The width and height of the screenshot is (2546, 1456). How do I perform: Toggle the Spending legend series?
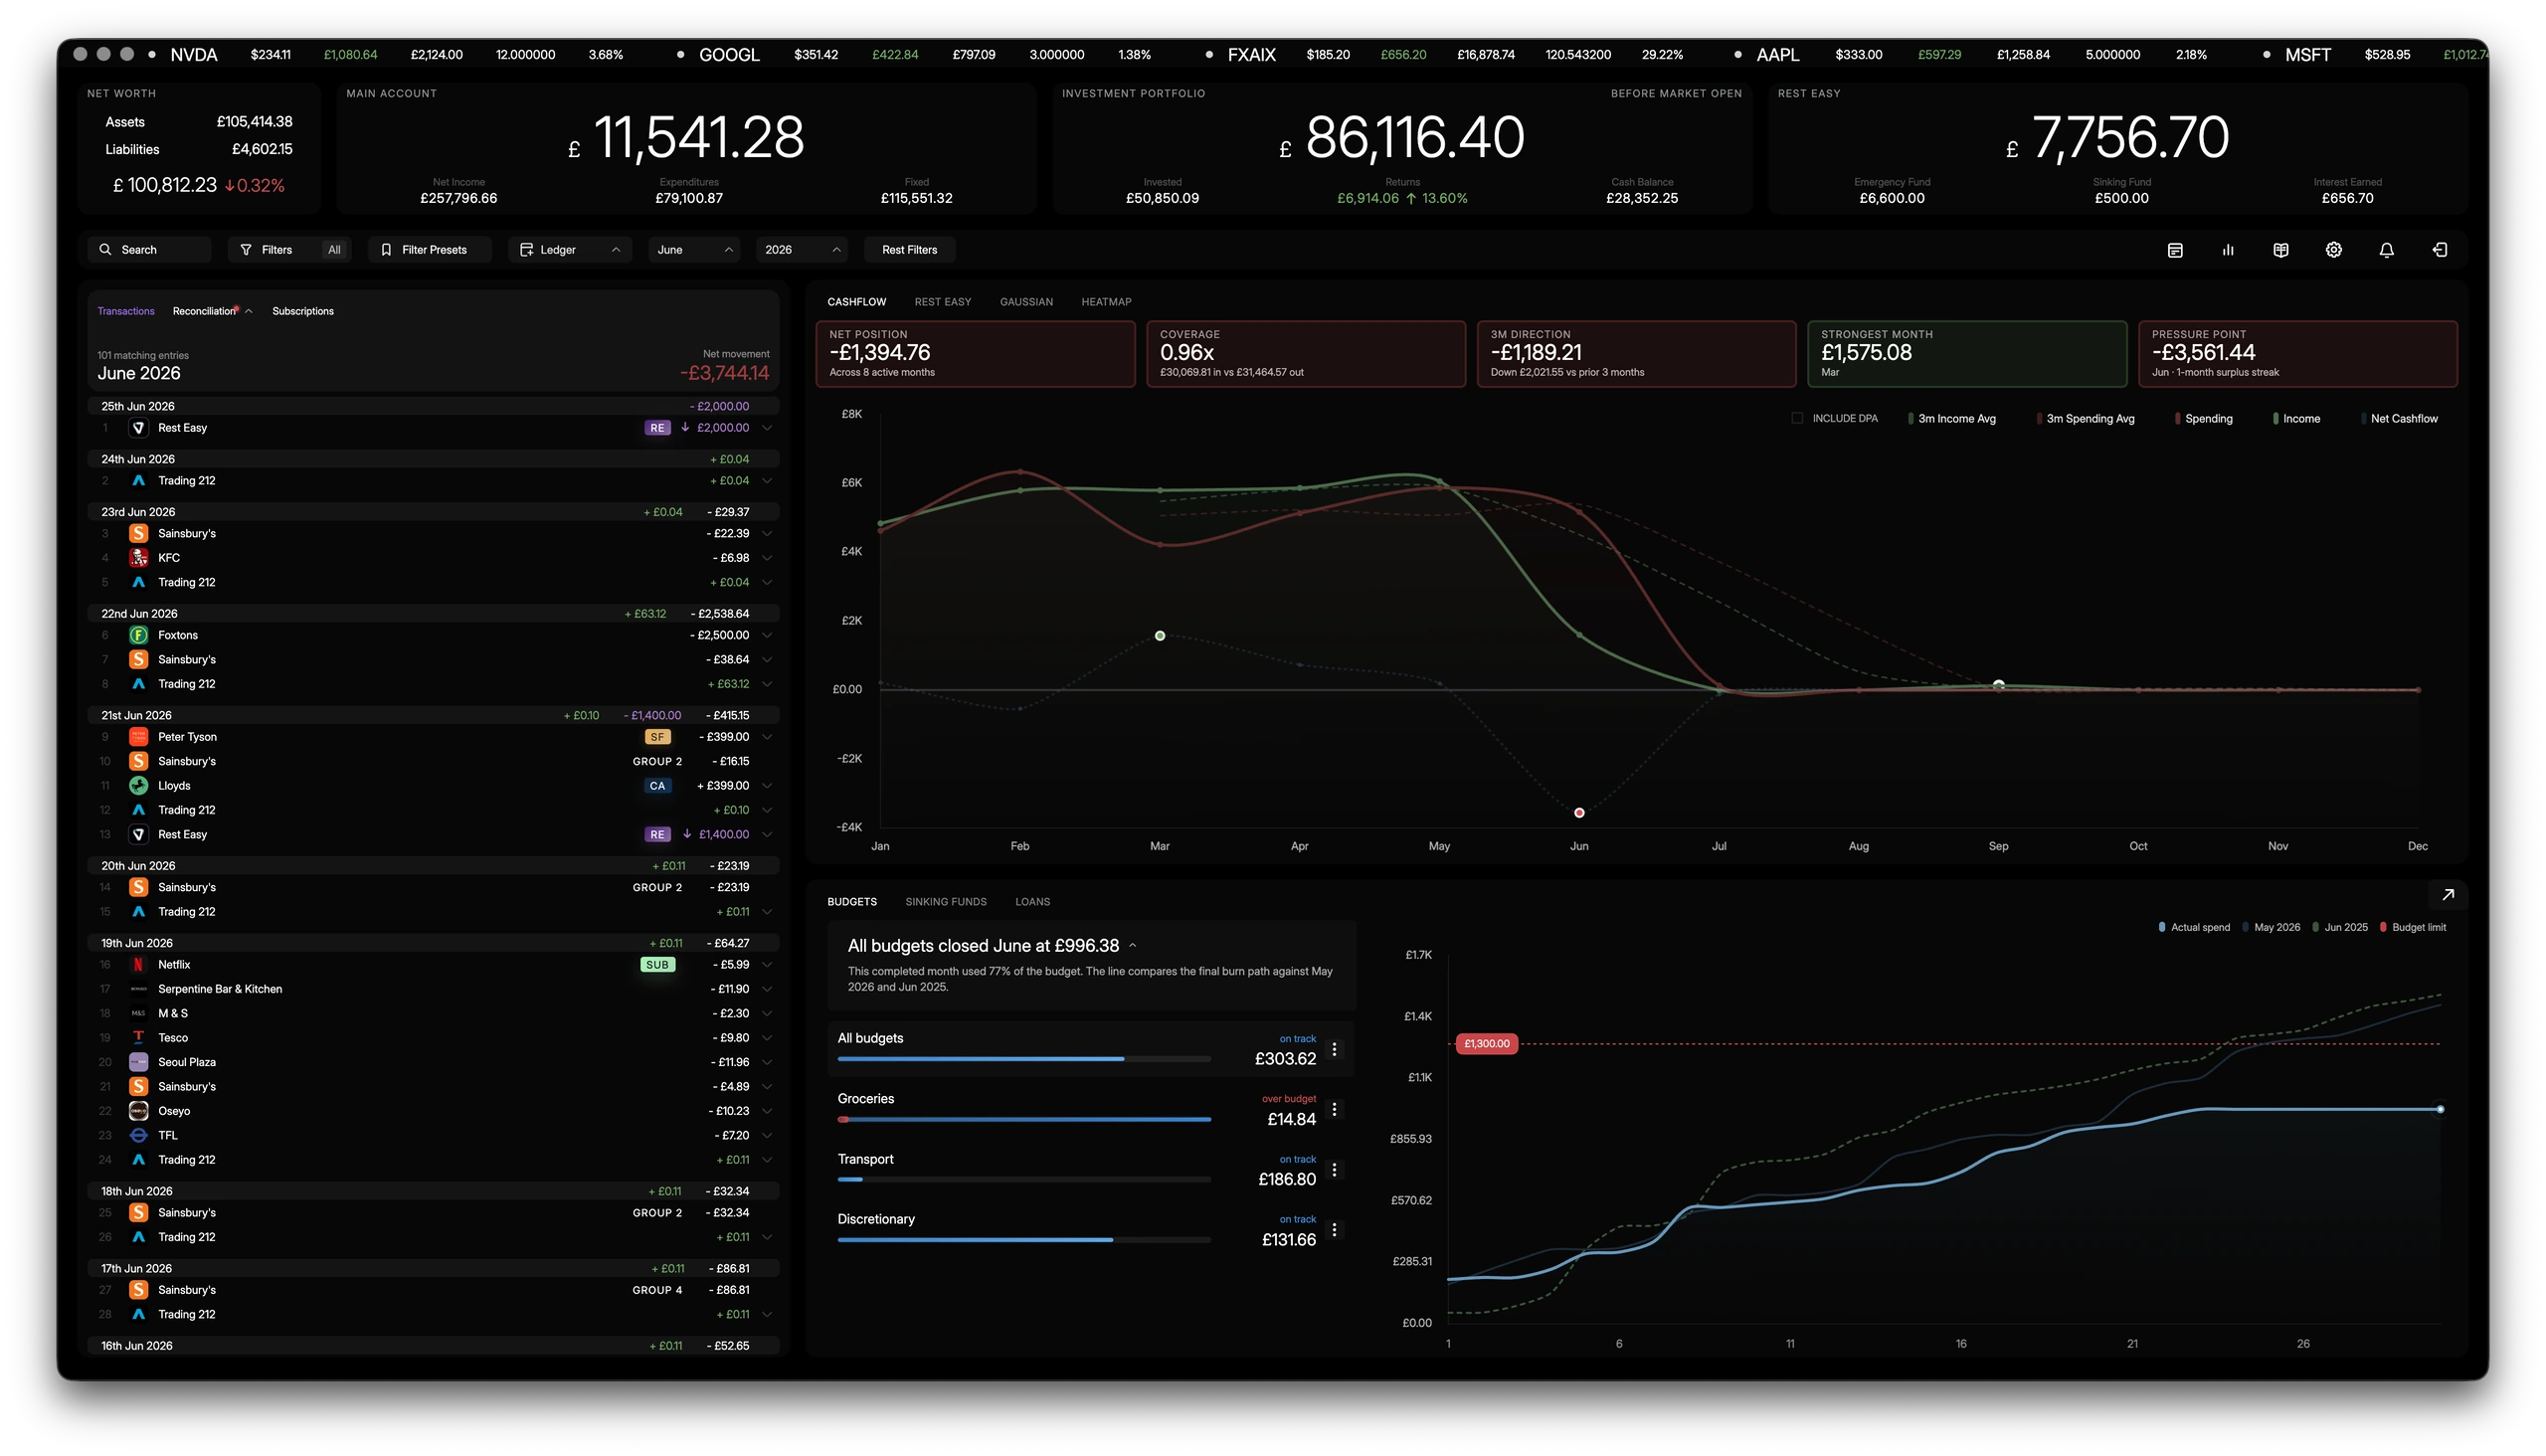click(x=2203, y=419)
